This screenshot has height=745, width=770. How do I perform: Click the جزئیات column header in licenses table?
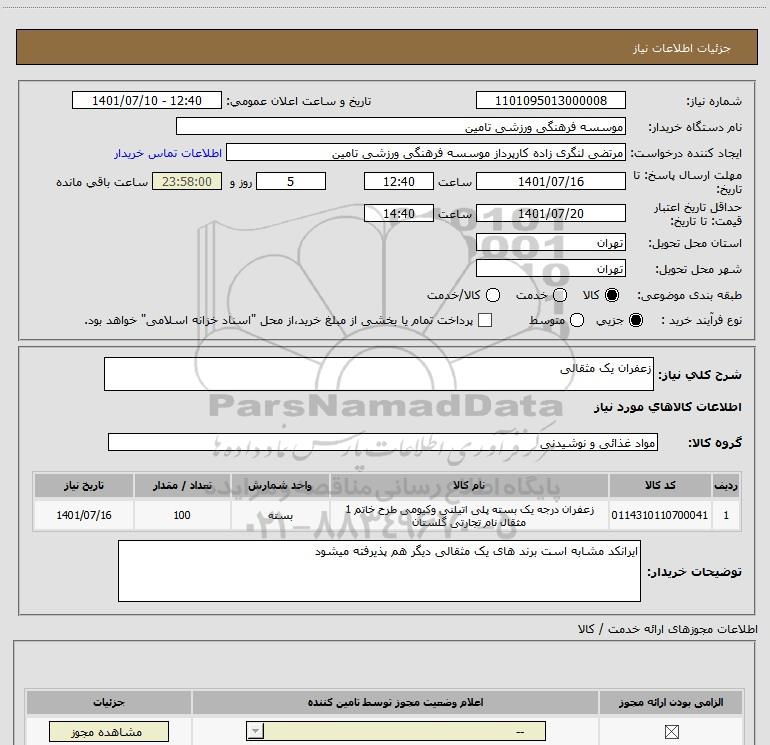109,702
